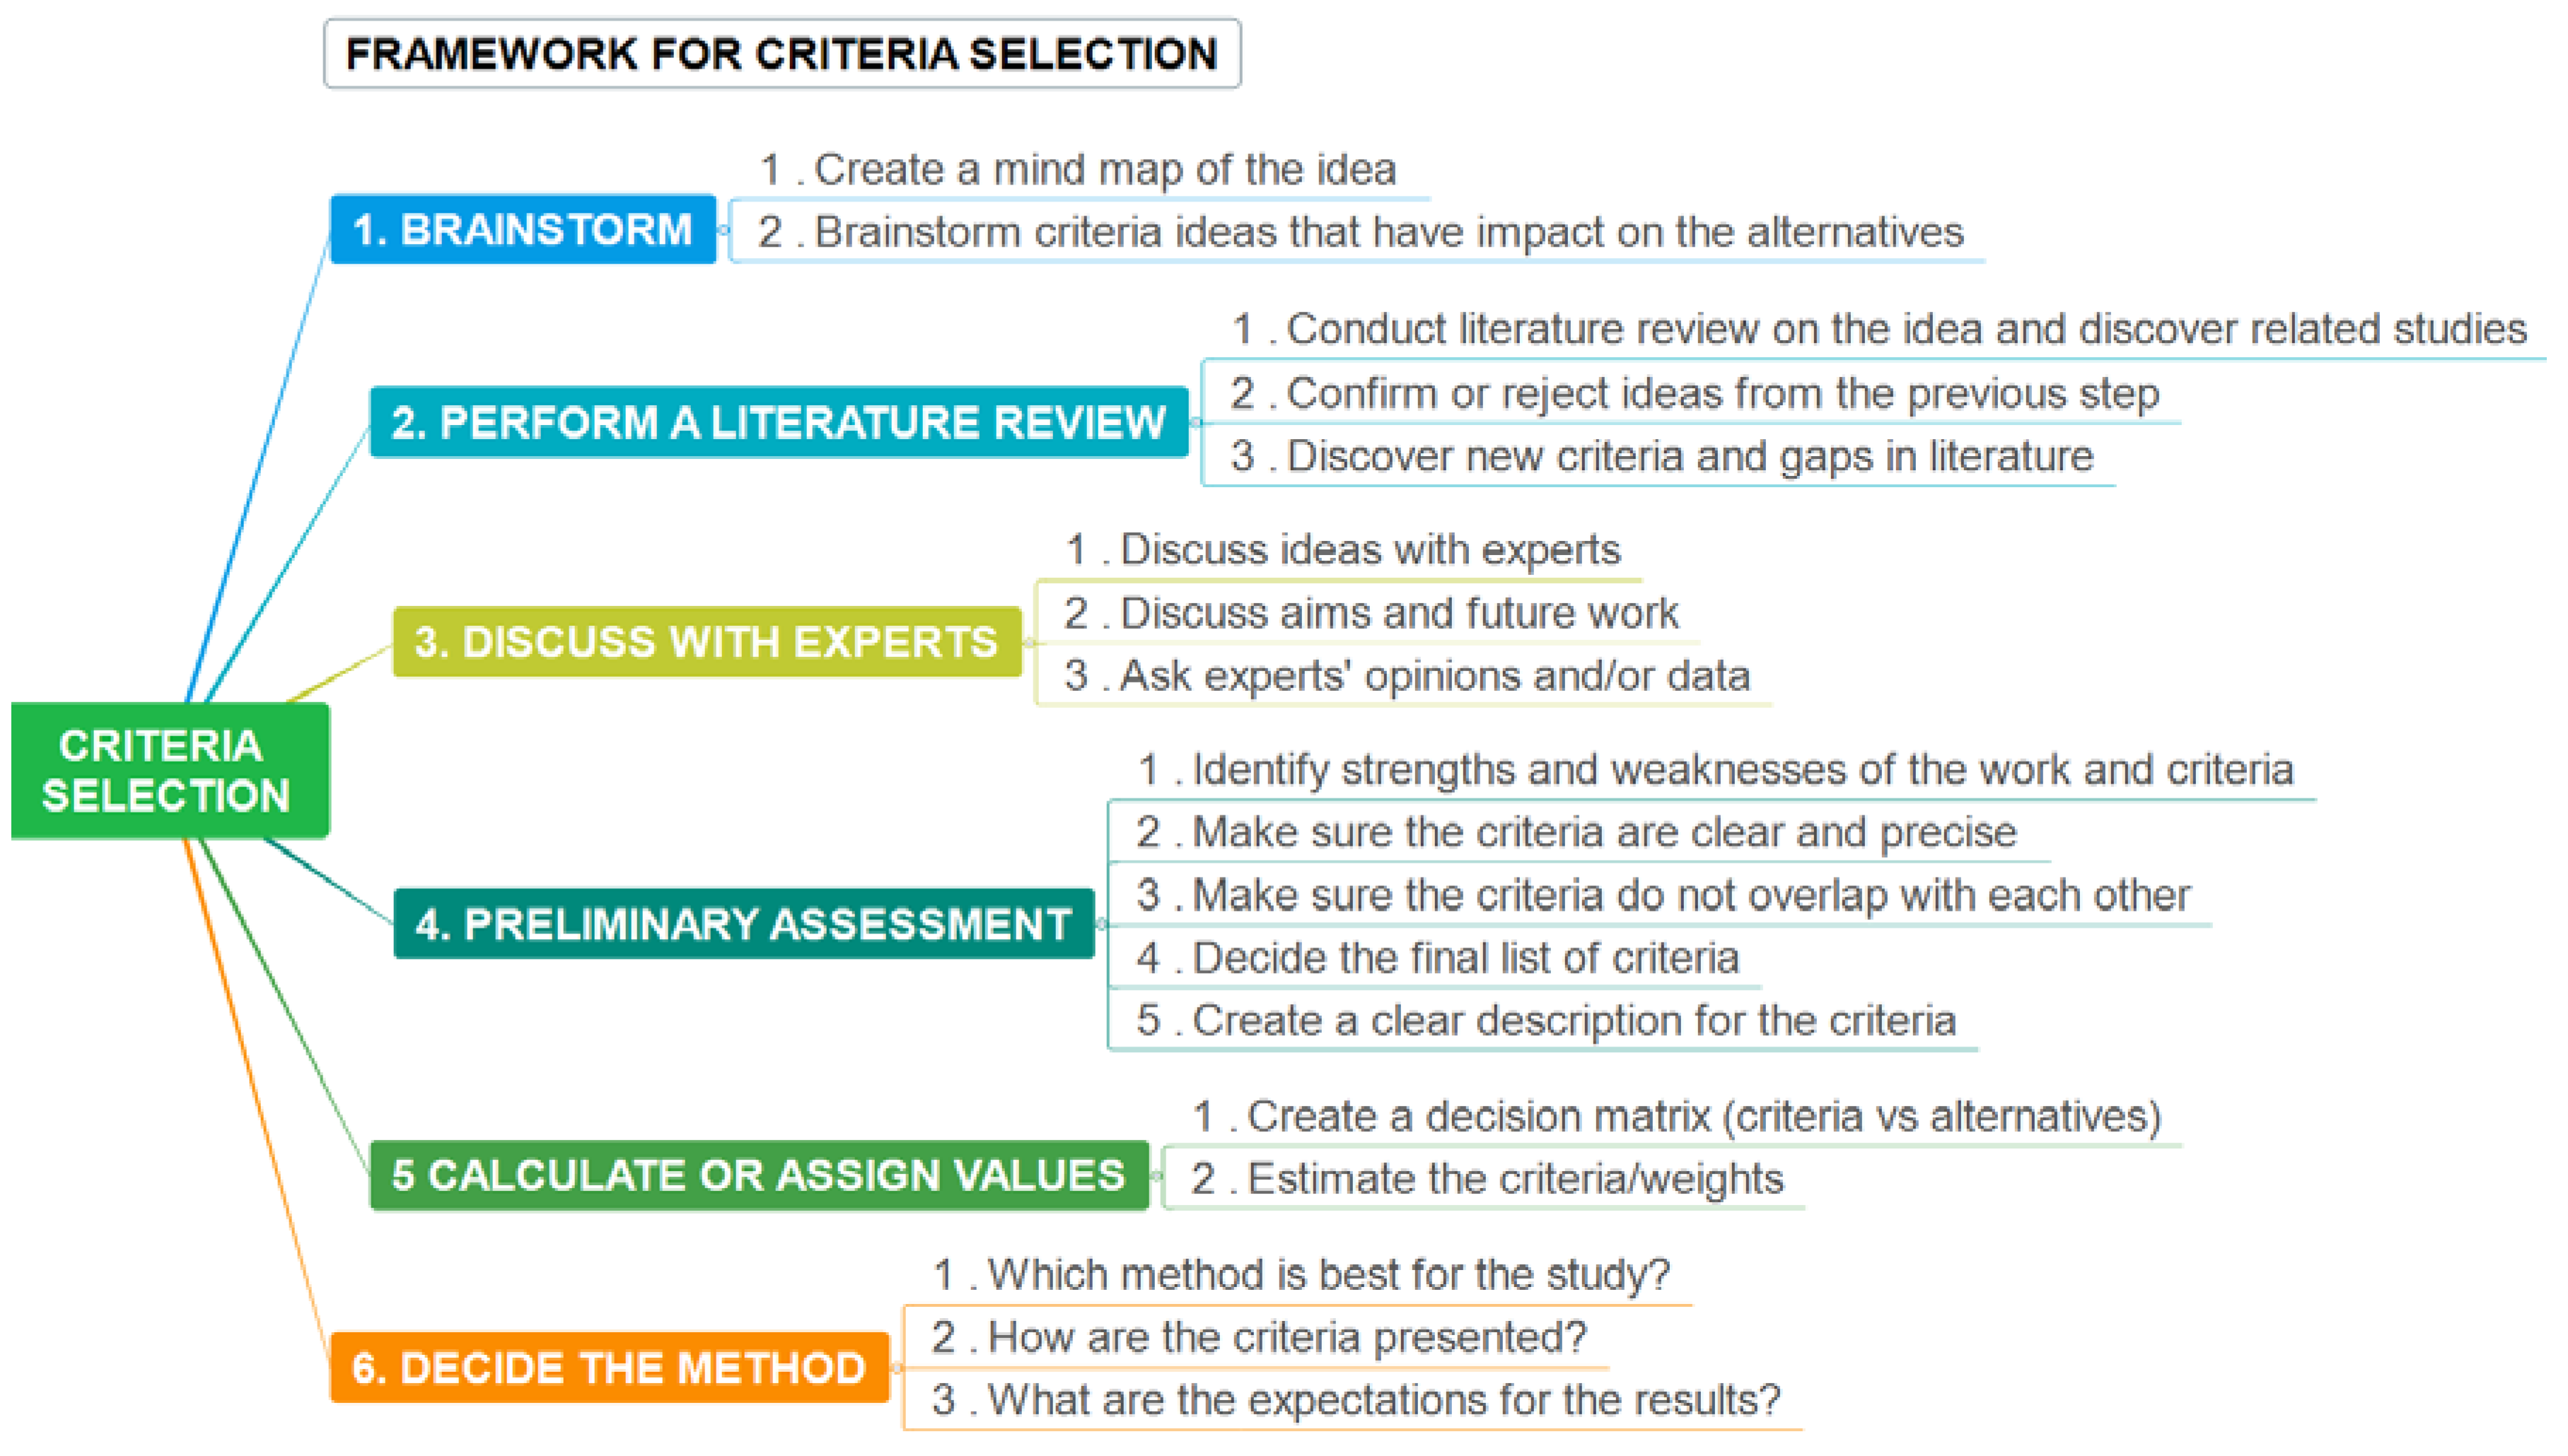
Task: Select the central CRITERIA SELECTION node
Action: coord(169,770)
